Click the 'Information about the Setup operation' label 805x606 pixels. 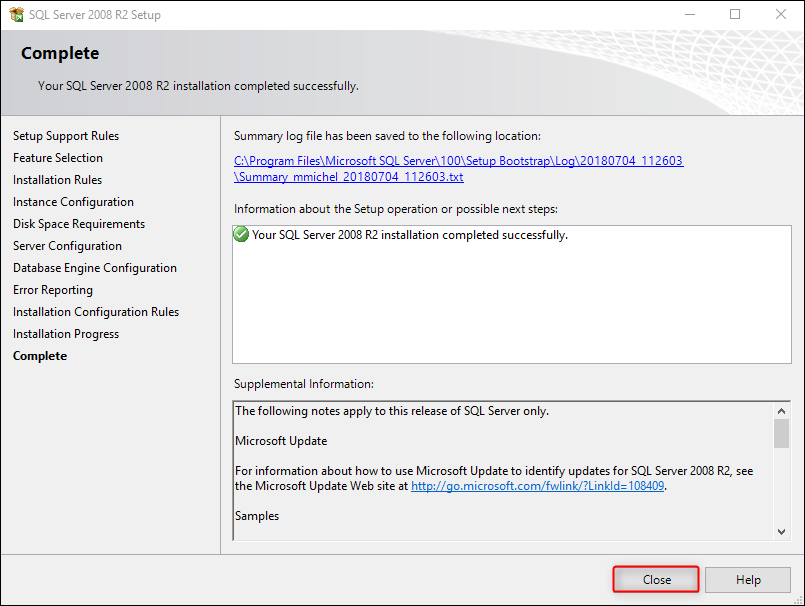pyautogui.click(x=396, y=210)
